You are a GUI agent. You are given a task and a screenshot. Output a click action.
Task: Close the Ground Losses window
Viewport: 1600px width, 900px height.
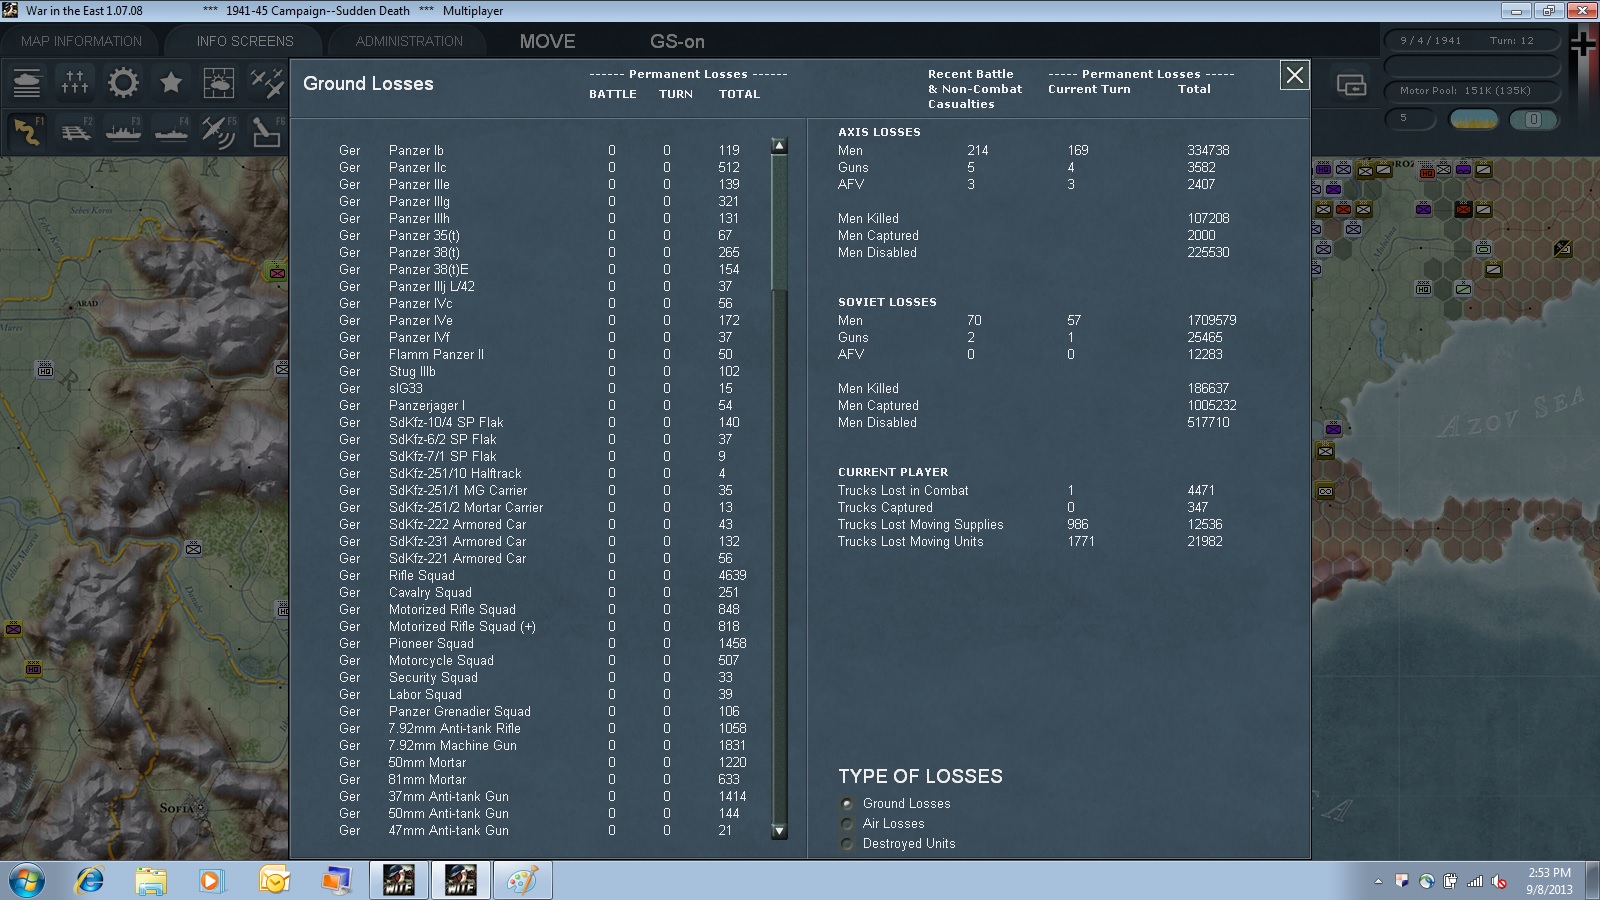(1294, 75)
